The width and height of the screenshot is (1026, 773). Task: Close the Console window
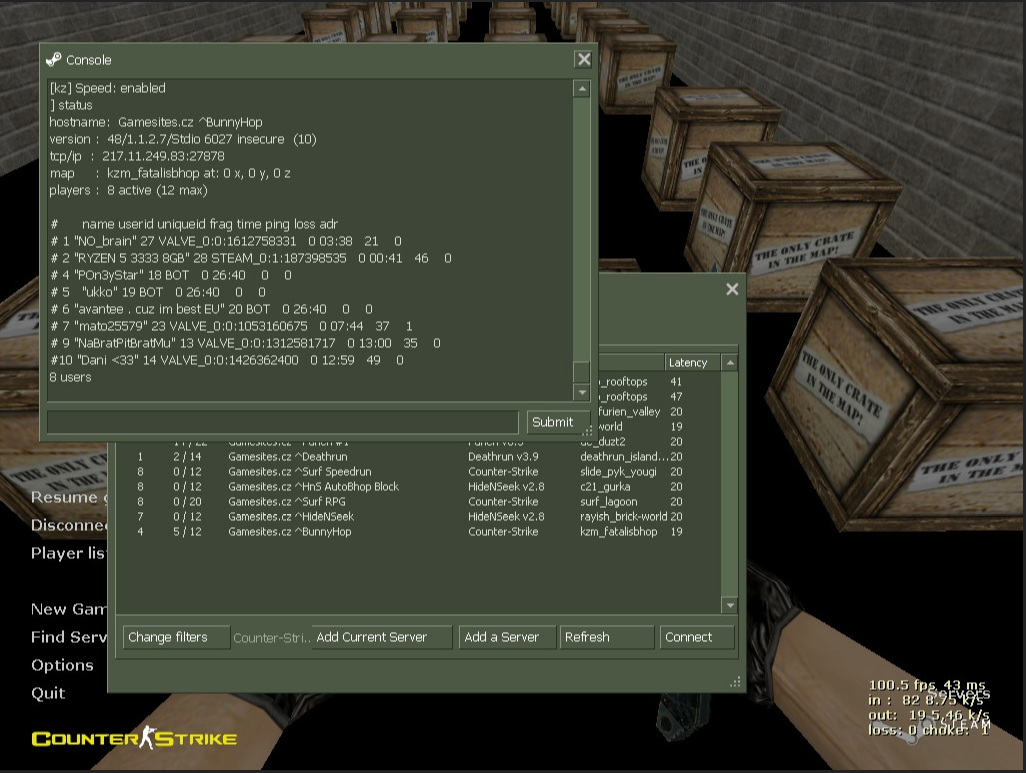tap(583, 60)
